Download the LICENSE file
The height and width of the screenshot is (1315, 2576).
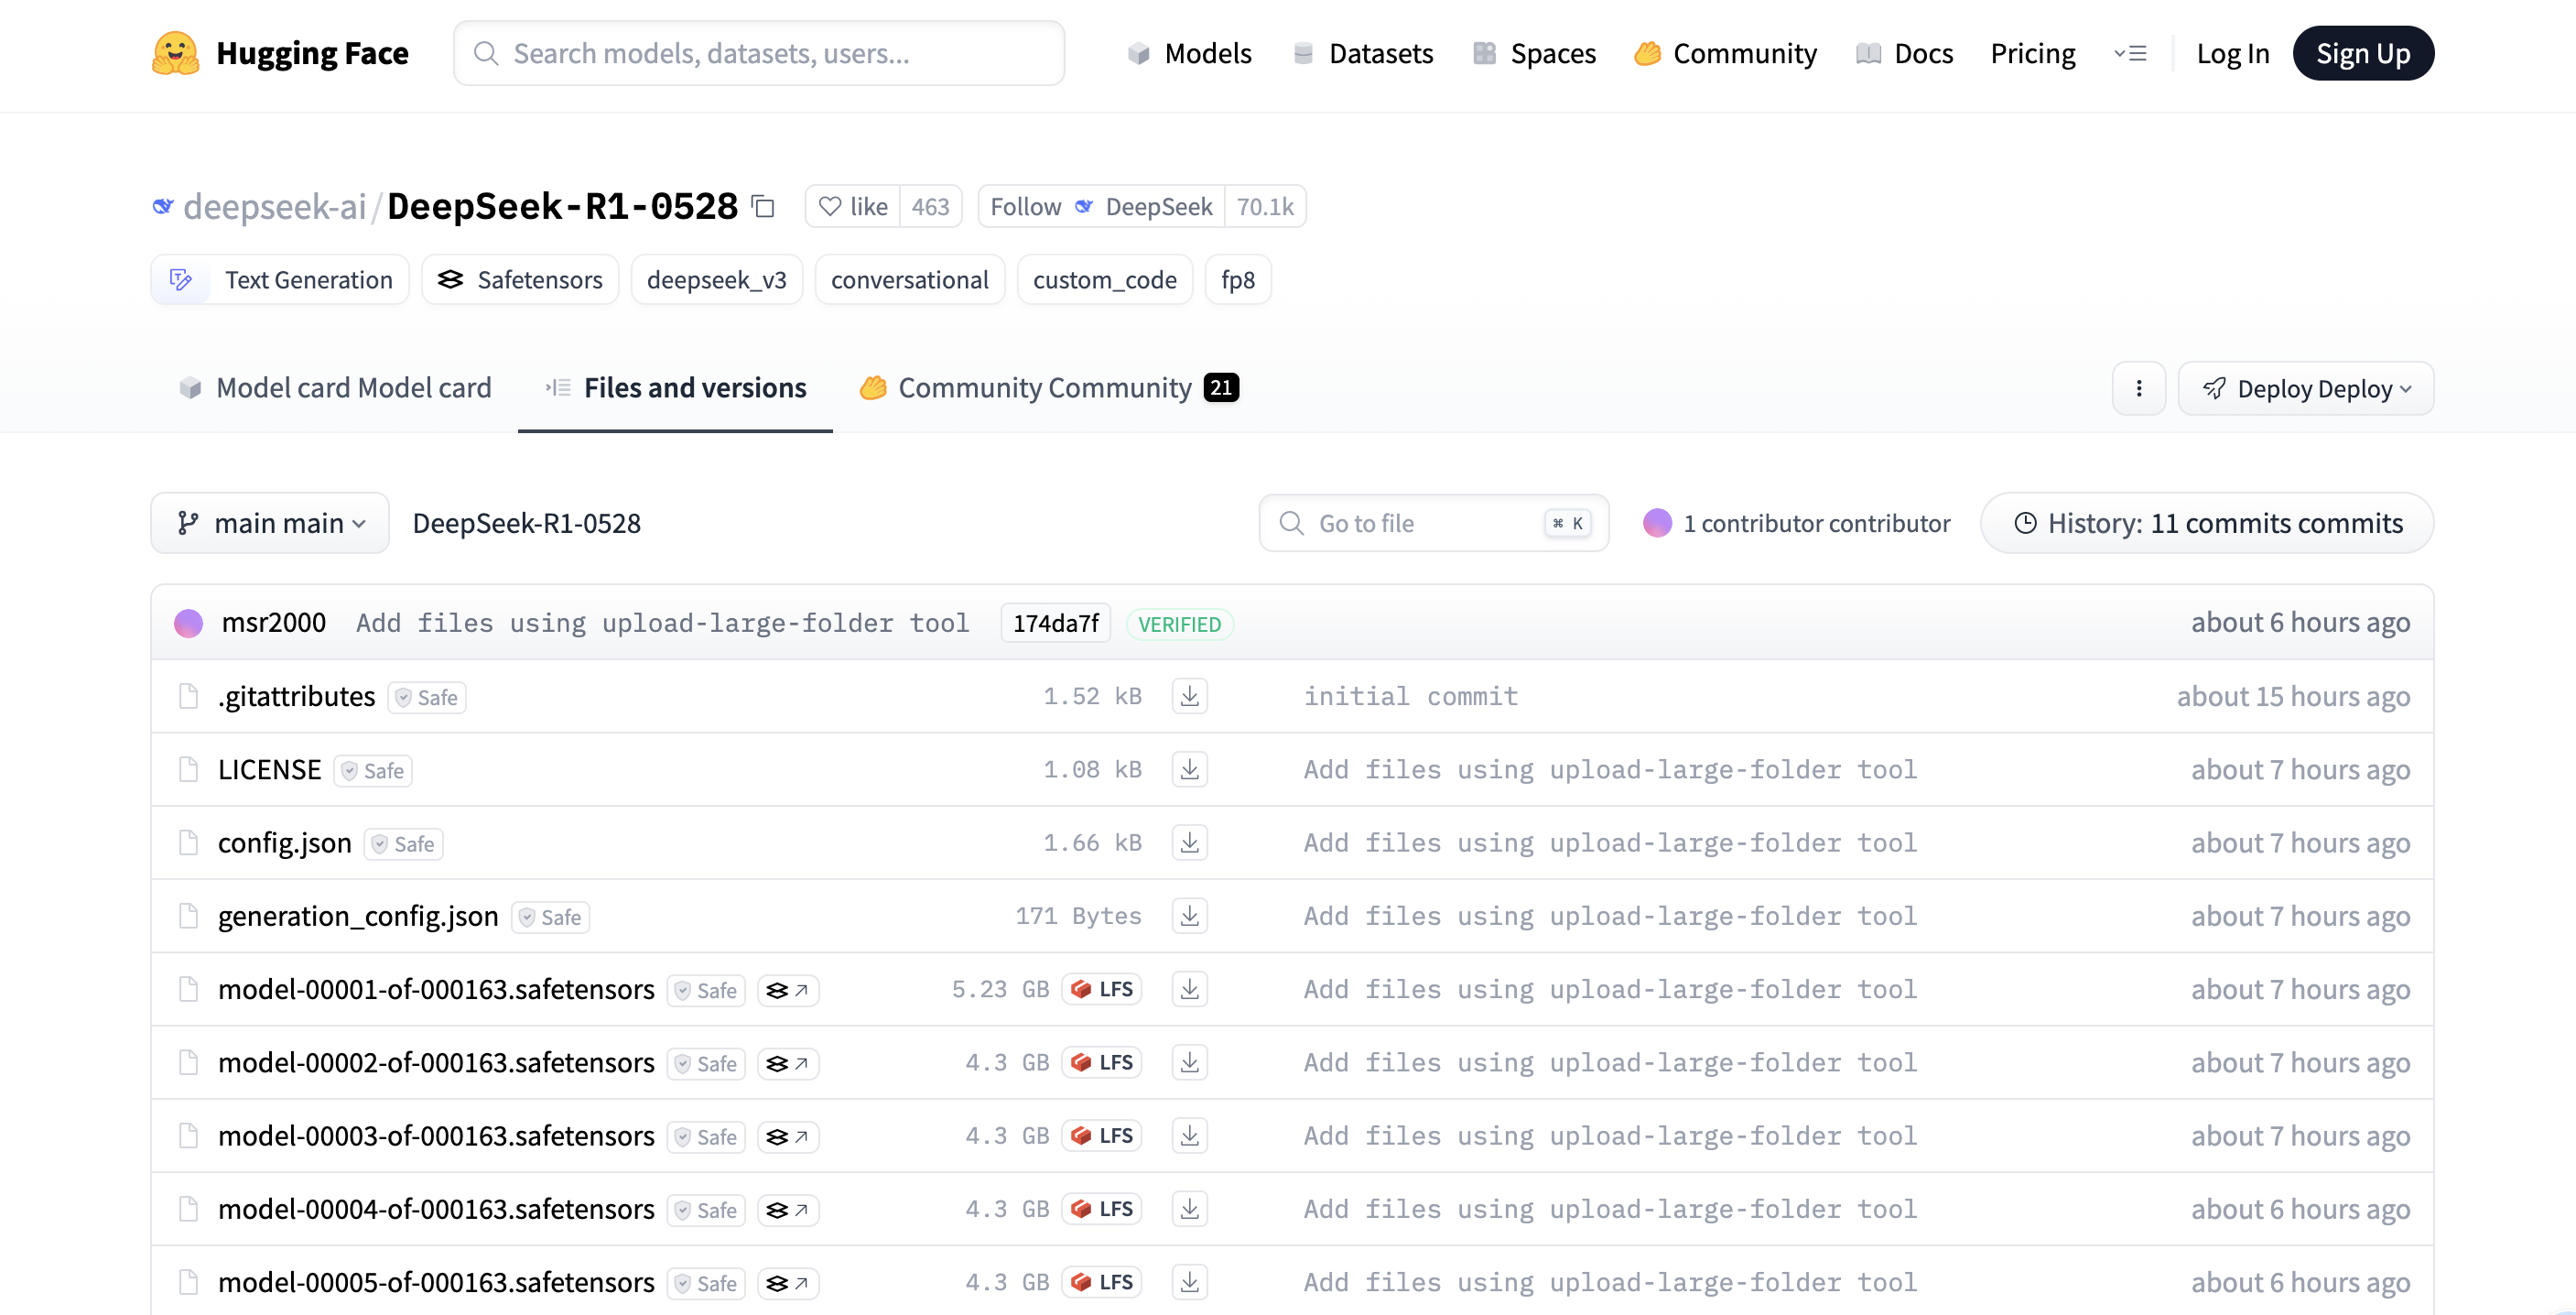pyautogui.click(x=1189, y=769)
